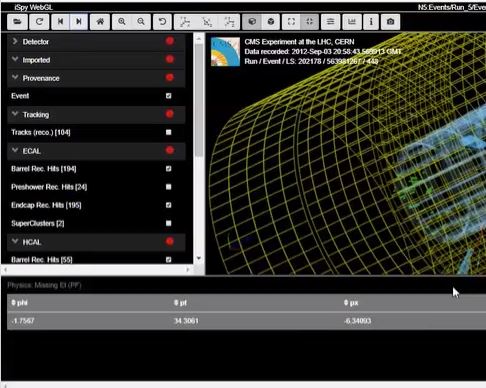This screenshot has height=388, width=486.
Task: Sort table by the pt column
Action: tap(180, 303)
